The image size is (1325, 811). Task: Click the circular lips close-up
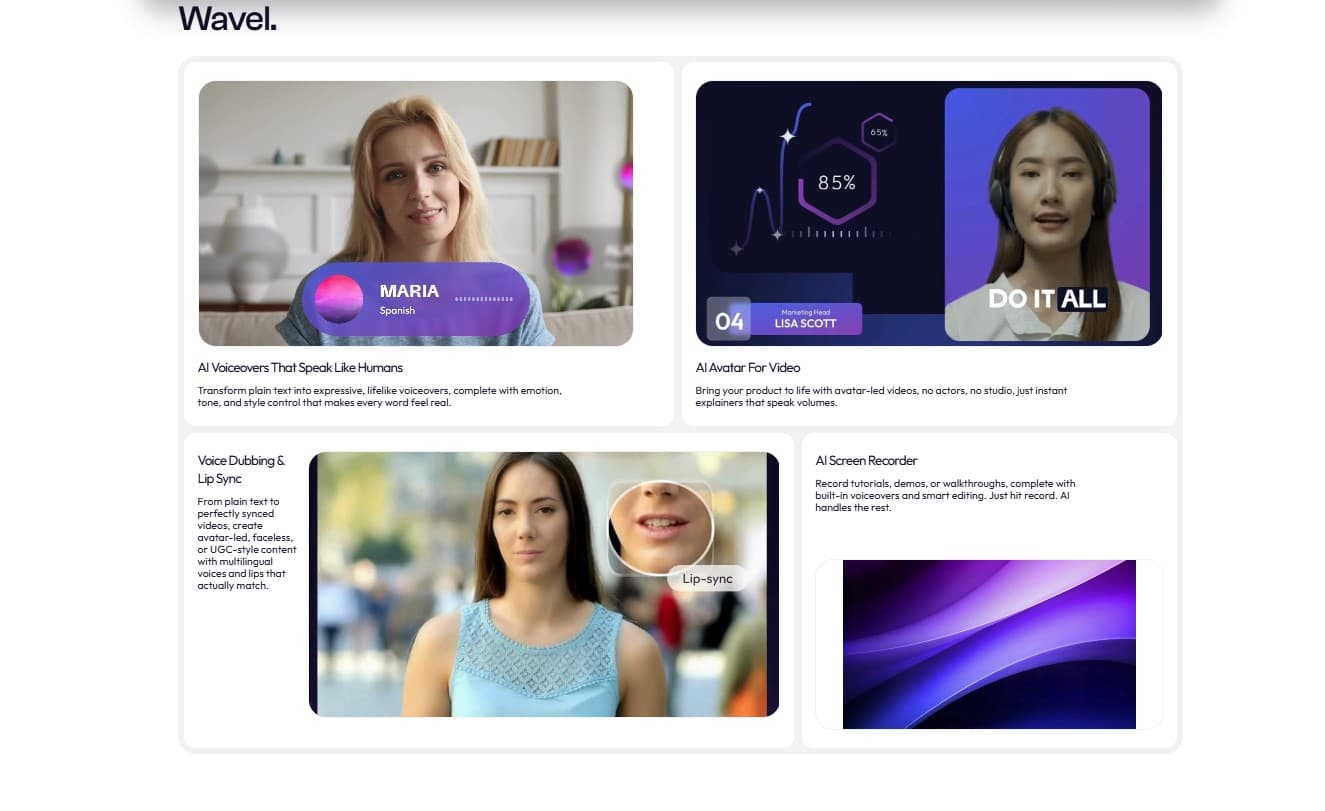tap(660, 528)
